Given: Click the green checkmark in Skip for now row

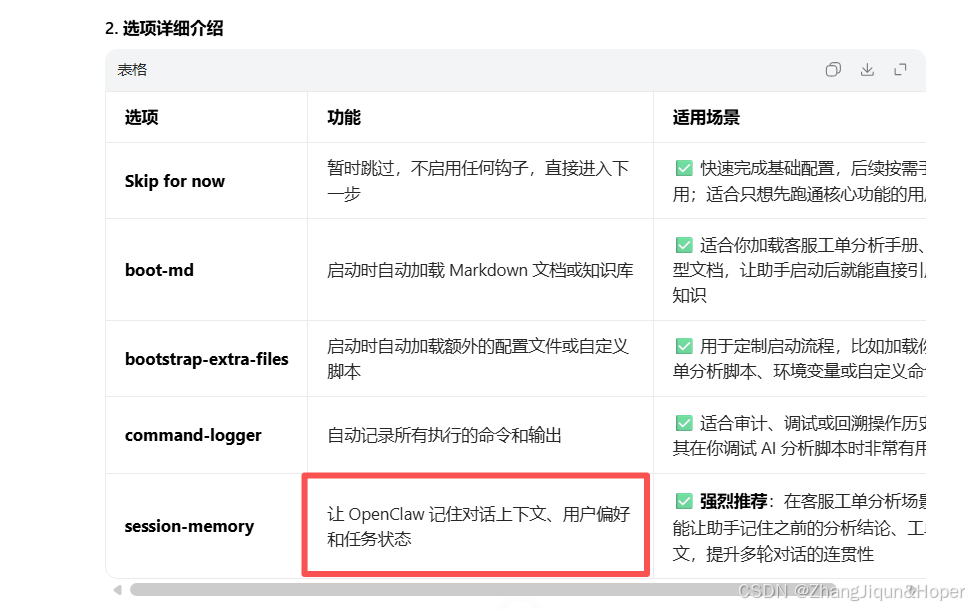Looking at the screenshot, I should click(x=684, y=167).
